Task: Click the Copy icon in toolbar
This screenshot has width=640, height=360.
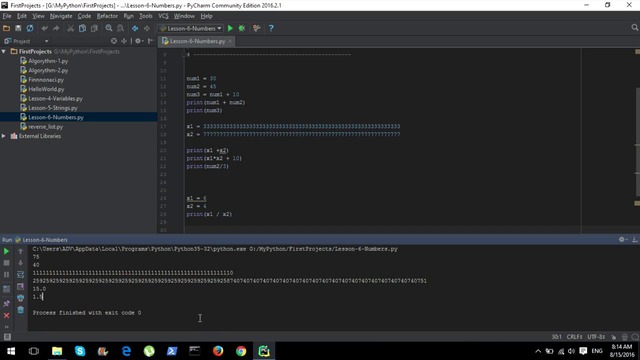Action: click(82, 28)
